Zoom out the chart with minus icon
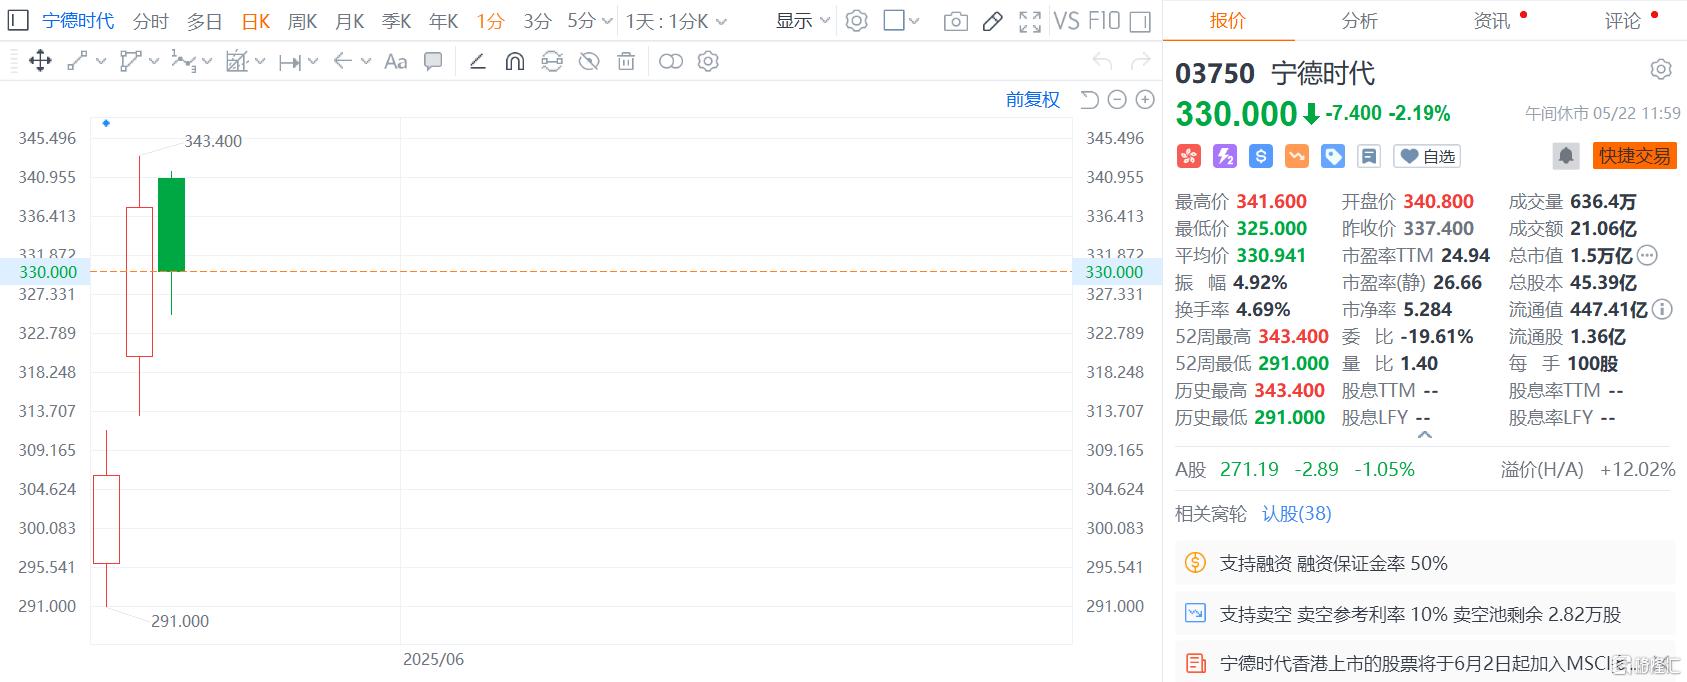This screenshot has width=1687, height=682. pyautogui.click(x=1118, y=99)
